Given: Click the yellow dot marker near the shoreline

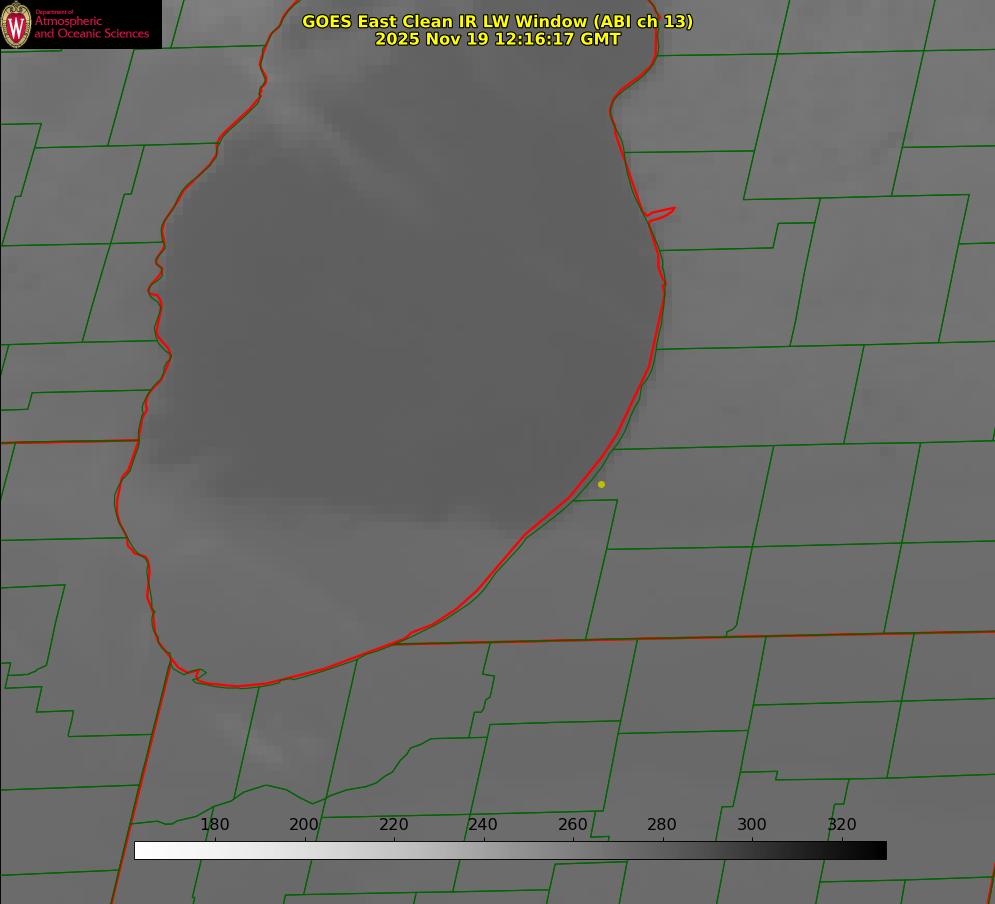Looking at the screenshot, I should (x=601, y=484).
